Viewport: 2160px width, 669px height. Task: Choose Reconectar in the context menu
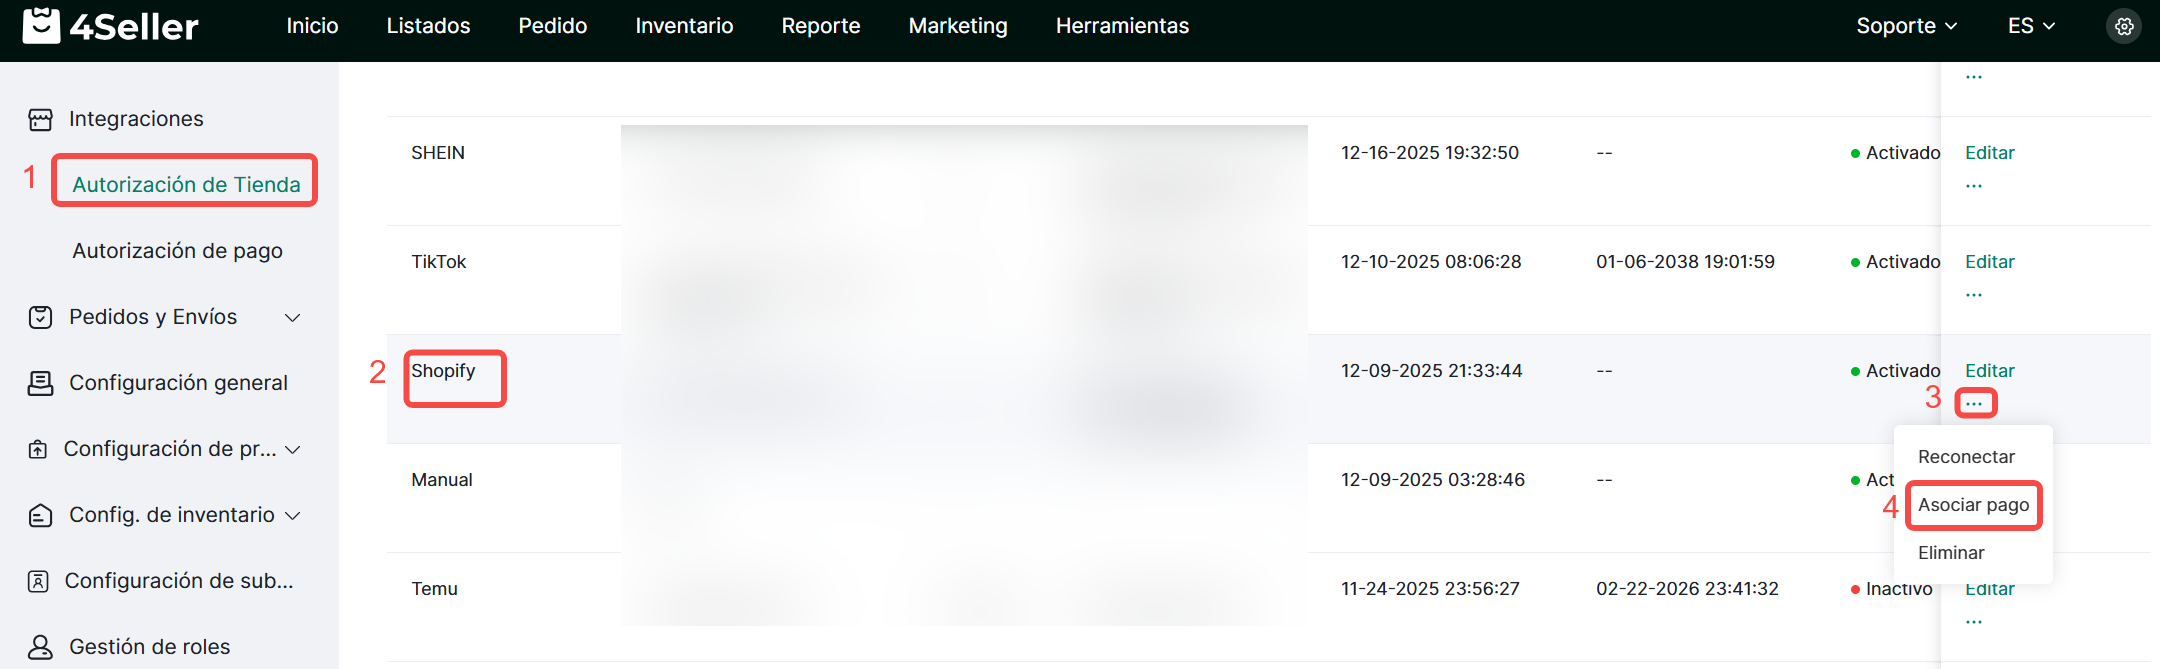(x=1966, y=457)
